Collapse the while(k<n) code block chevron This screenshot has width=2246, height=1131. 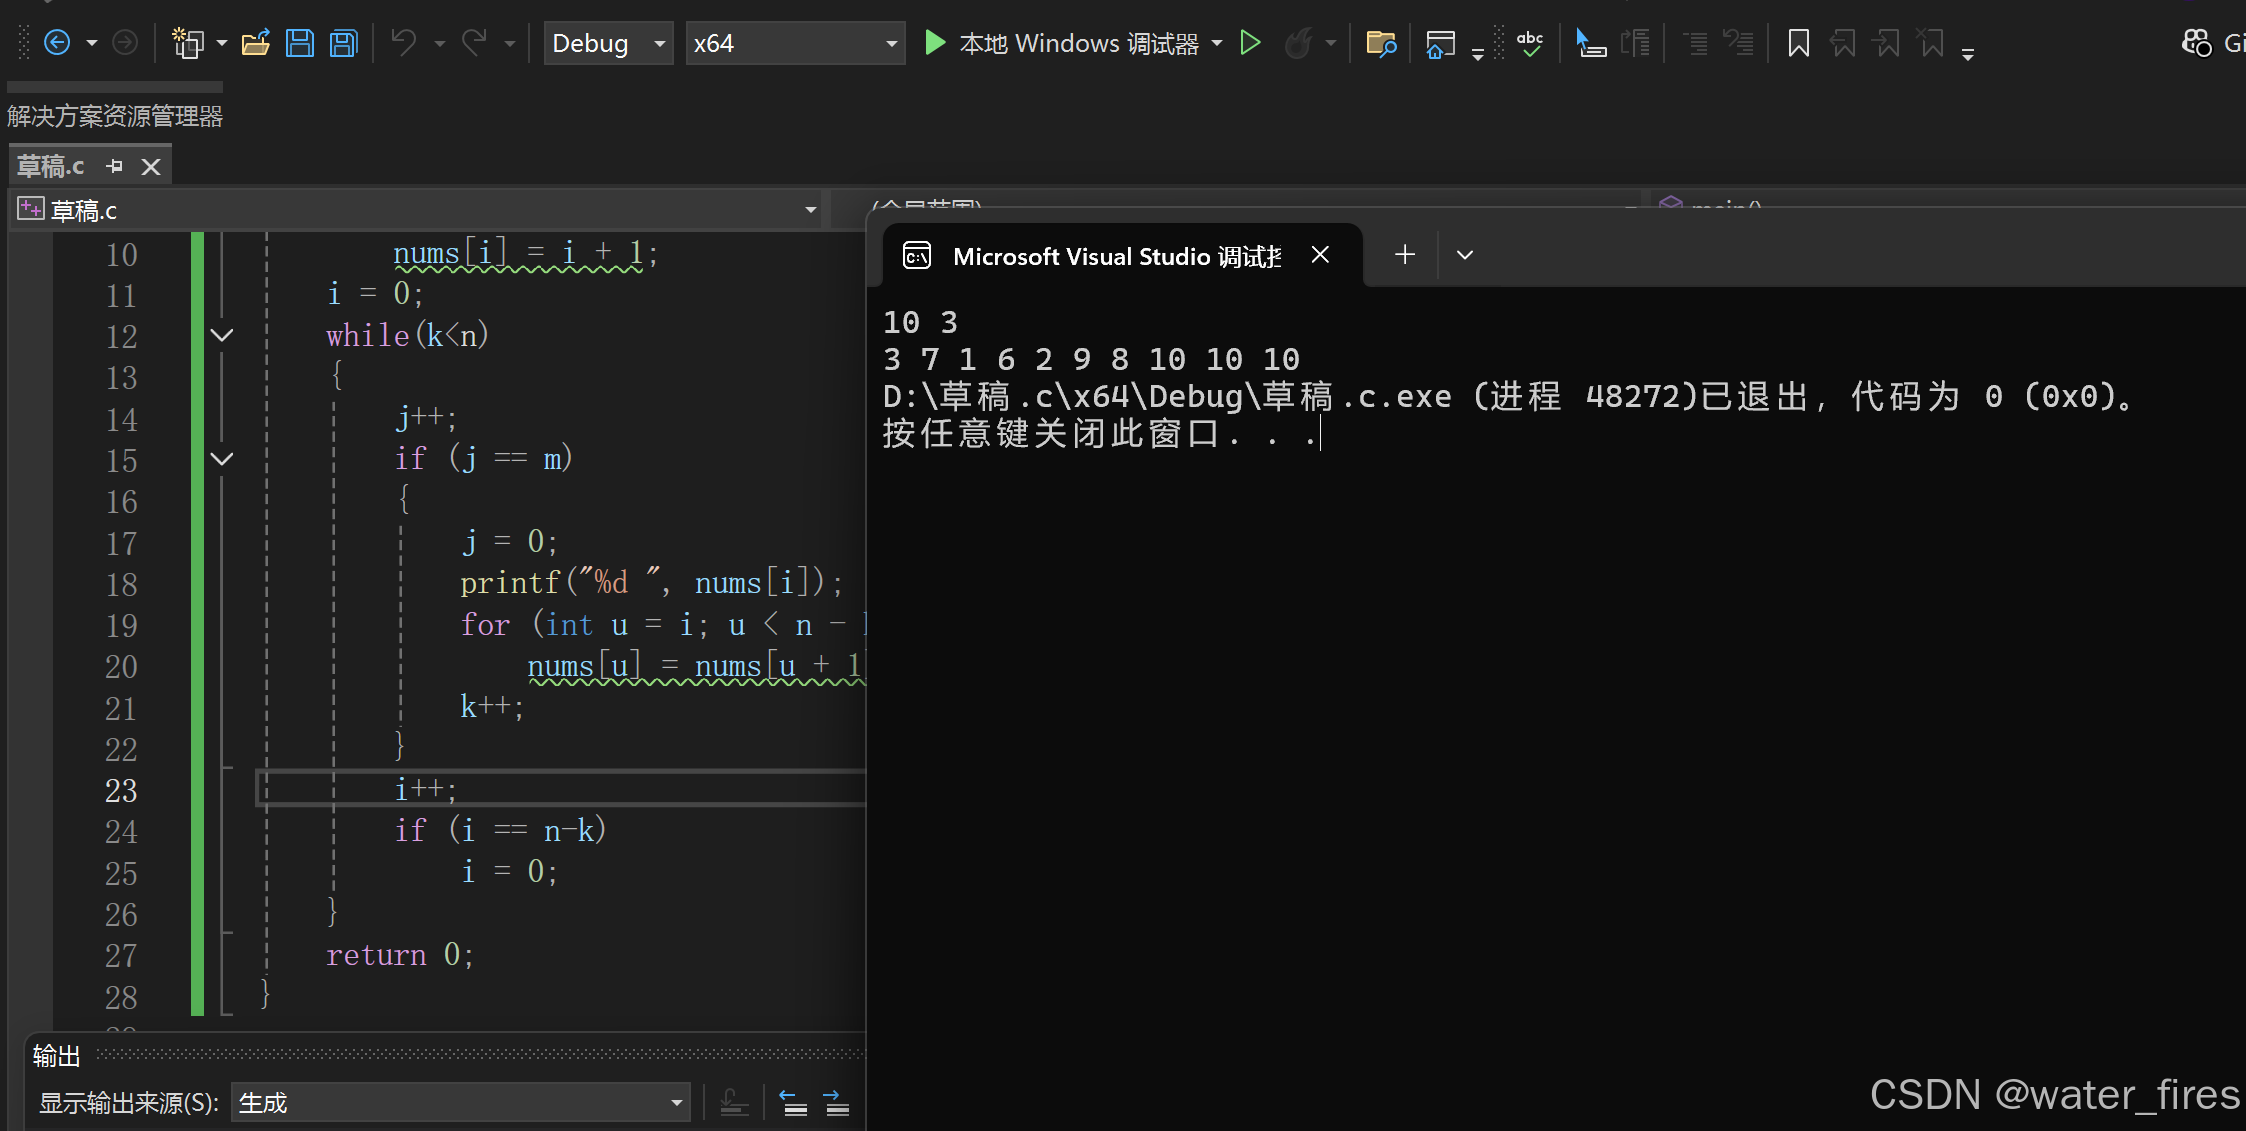pyautogui.click(x=222, y=334)
